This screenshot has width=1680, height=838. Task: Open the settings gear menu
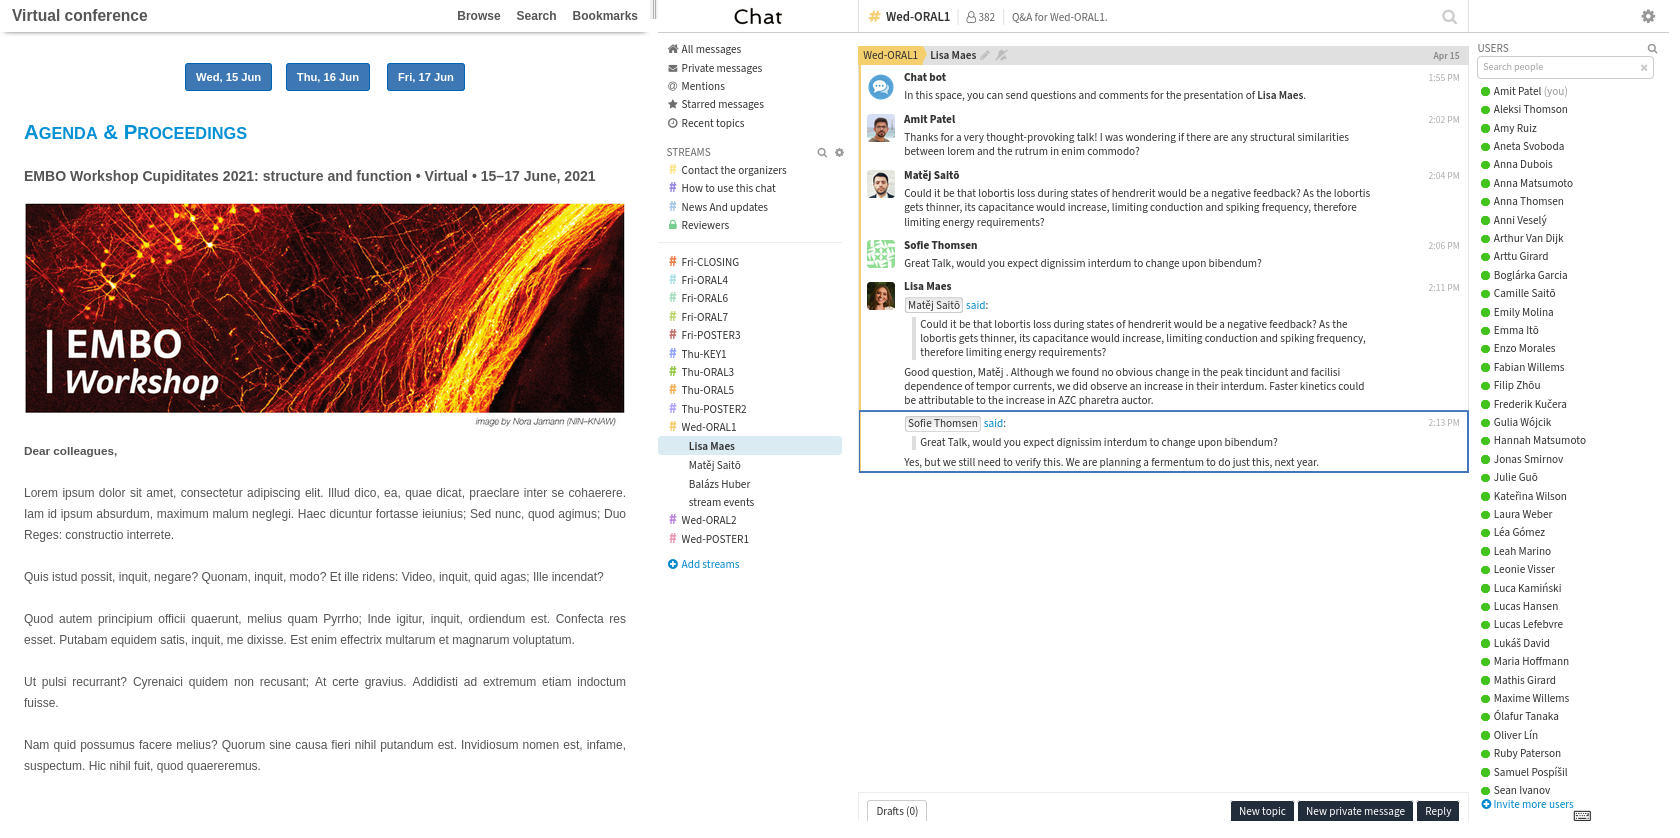(x=1648, y=16)
